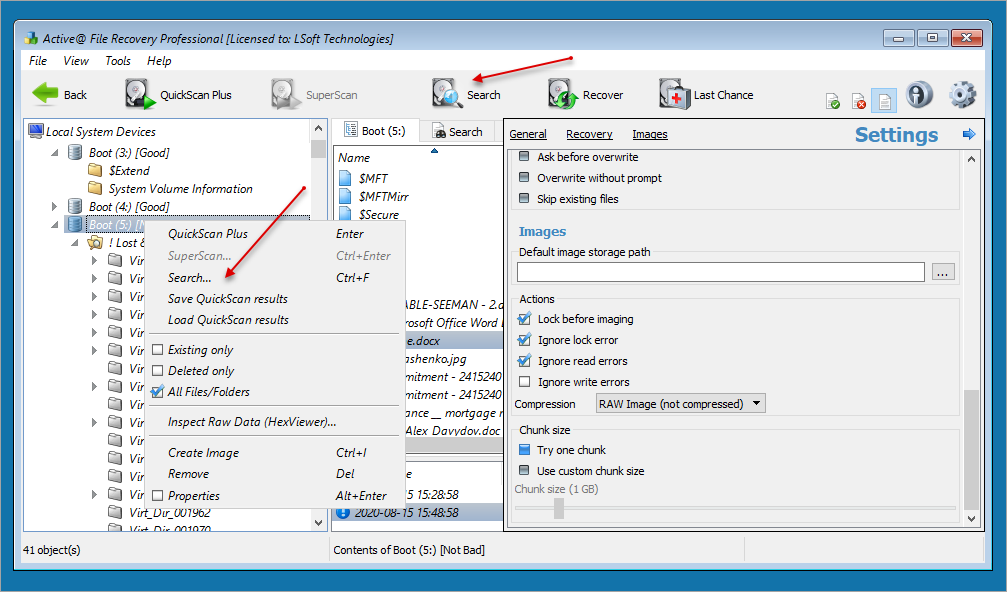Collapse Settings panel with blue arrow

pyautogui.click(x=969, y=134)
